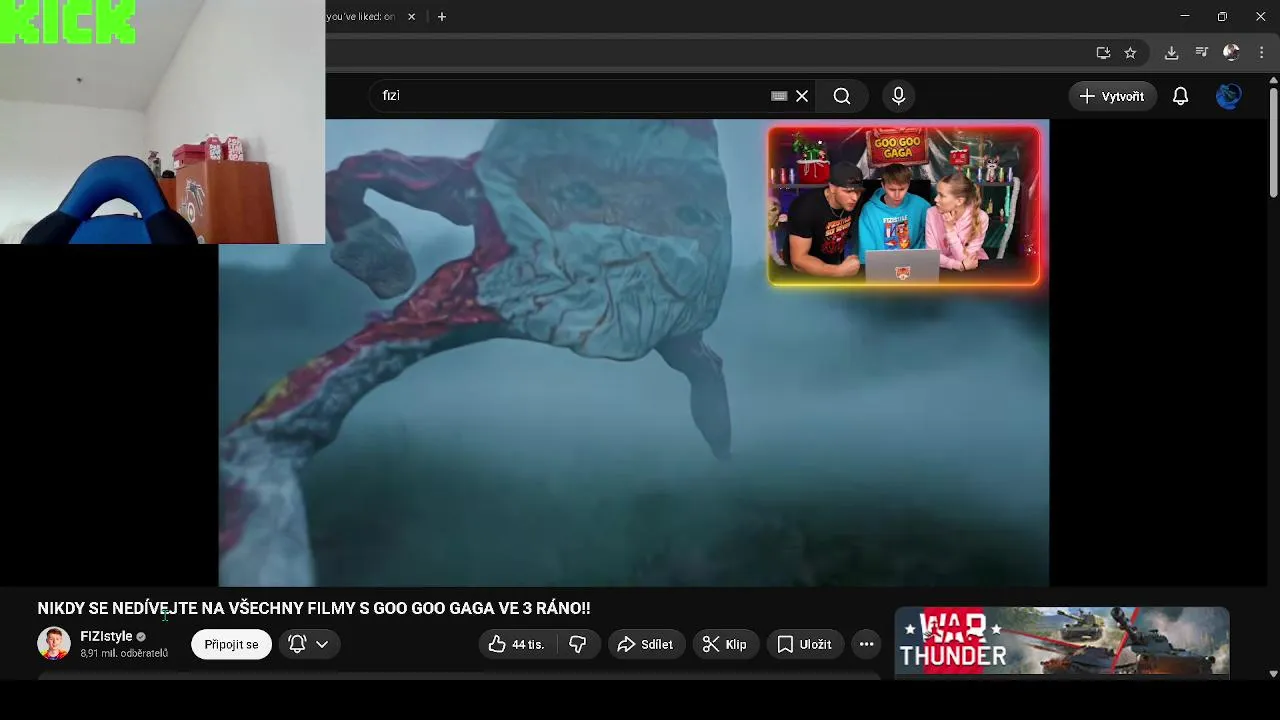Image resolution: width=1280 pixels, height=720 pixels.
Task: Click the Připojit se join button
Action: pyautogui.click(x=231, y=644)
